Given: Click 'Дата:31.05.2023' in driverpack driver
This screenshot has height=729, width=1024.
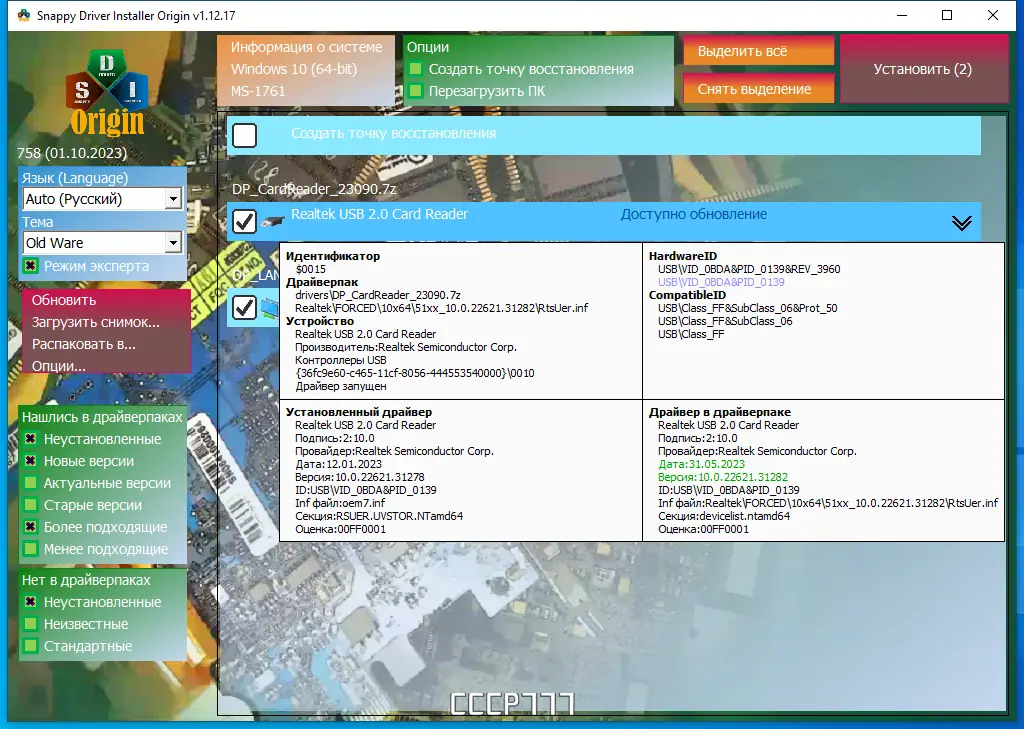Looking at the screenshot, I should click(701, 464).
